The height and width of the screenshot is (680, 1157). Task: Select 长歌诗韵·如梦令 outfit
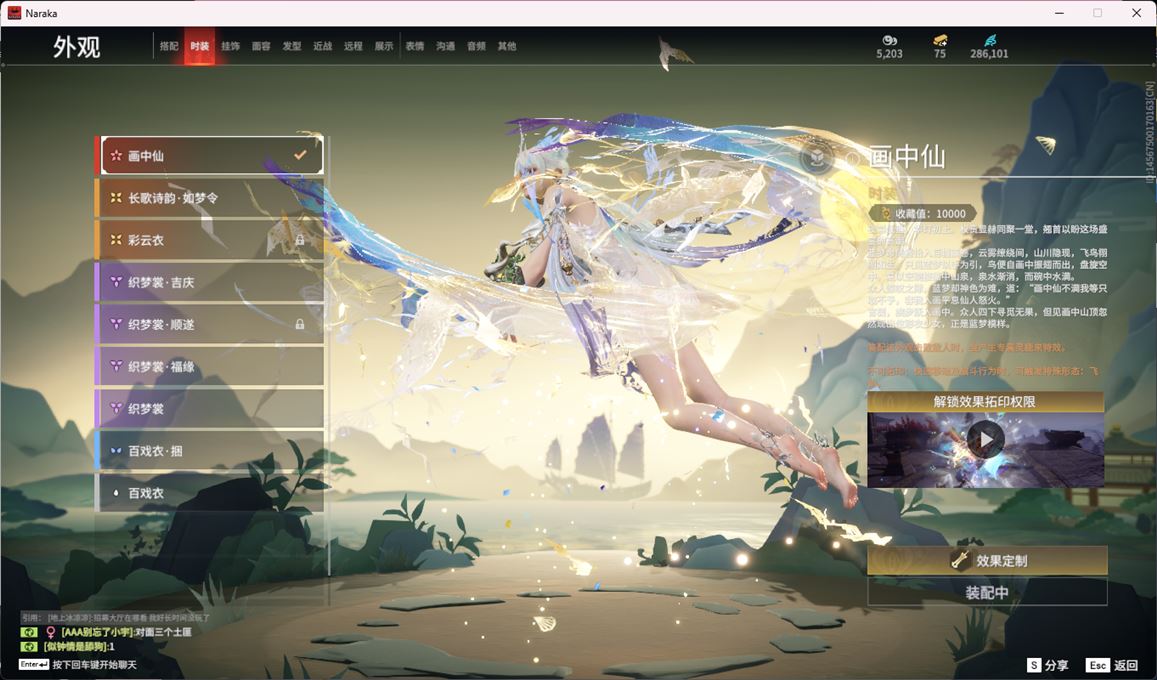pos(210,198)
